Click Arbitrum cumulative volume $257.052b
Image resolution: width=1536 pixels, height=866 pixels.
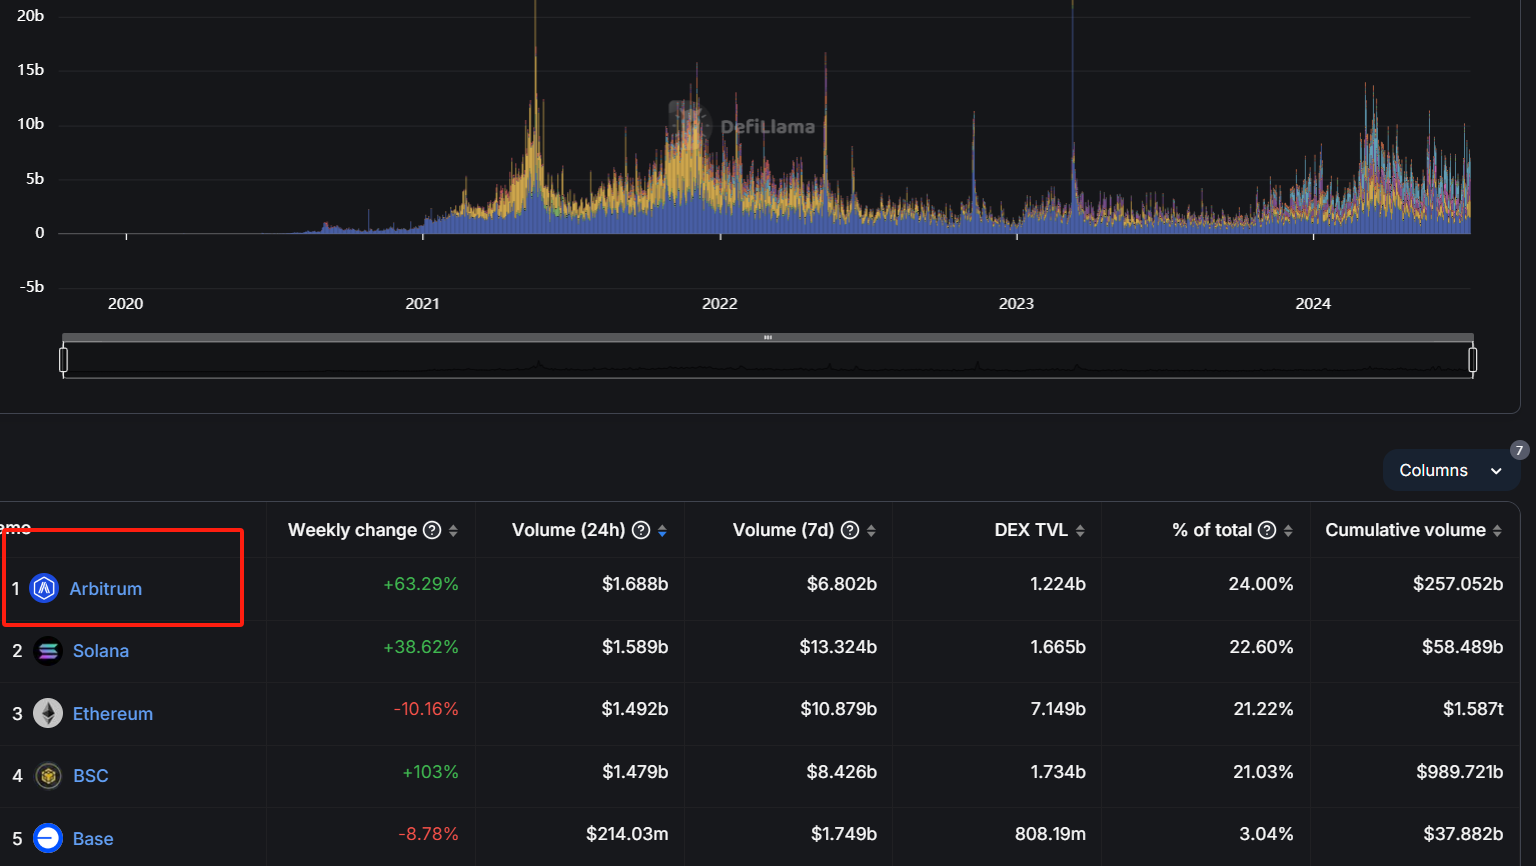1458,584
